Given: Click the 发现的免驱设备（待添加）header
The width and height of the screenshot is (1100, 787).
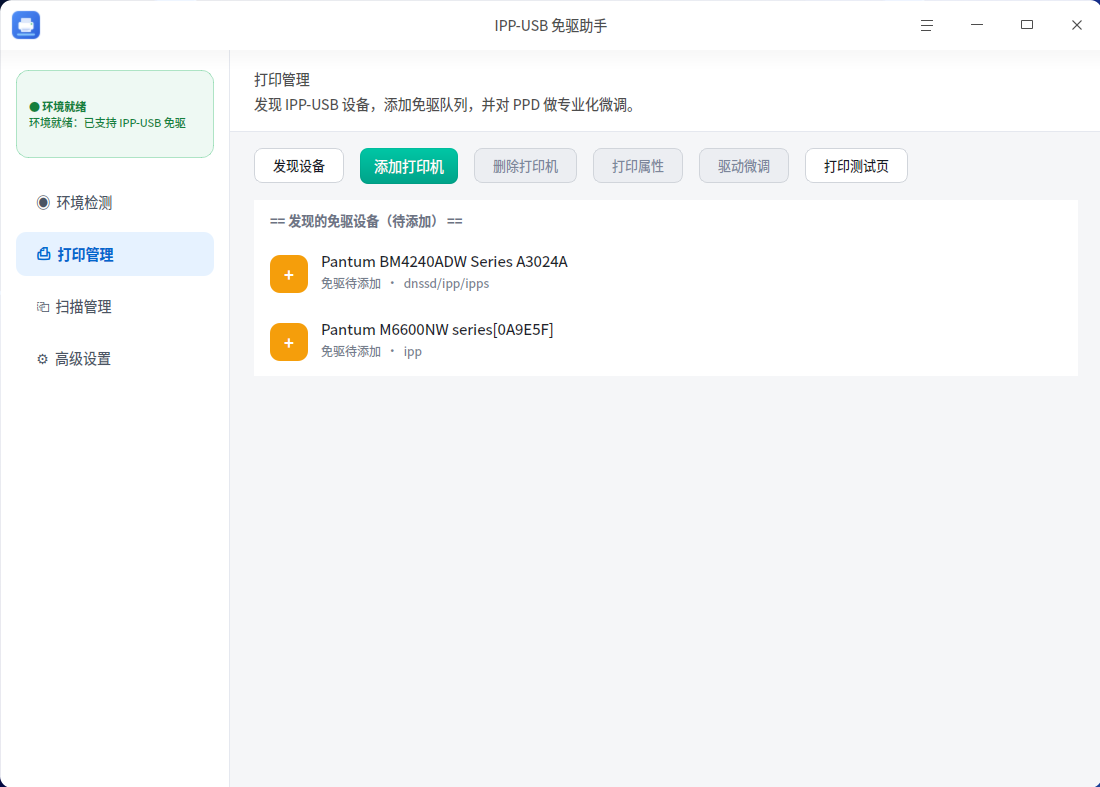Looking at the screenshot, I should pos(366,222).
